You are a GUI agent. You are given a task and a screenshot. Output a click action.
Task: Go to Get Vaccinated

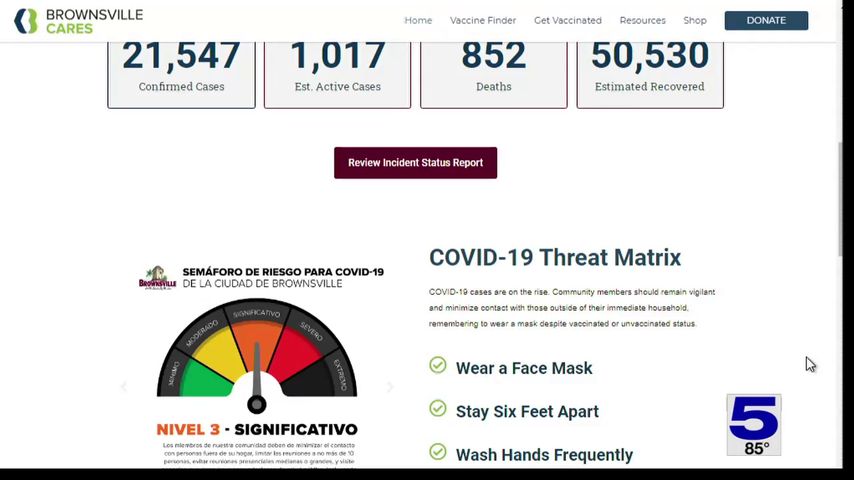[x=568, y=21]
